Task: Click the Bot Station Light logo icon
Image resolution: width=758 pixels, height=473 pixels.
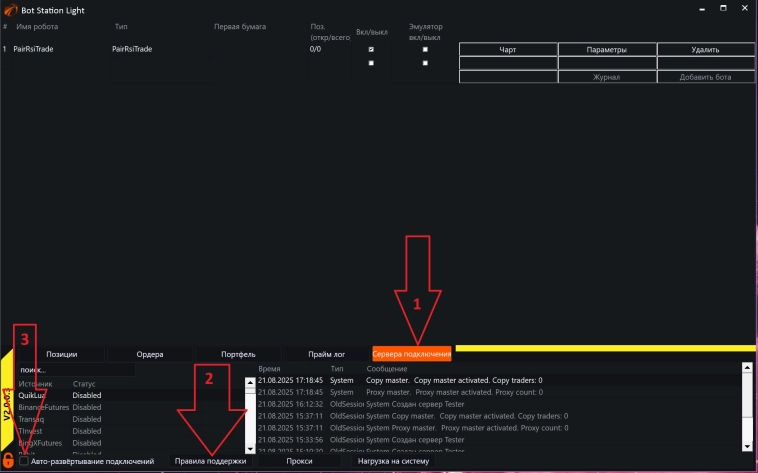Action: [11, 9]
